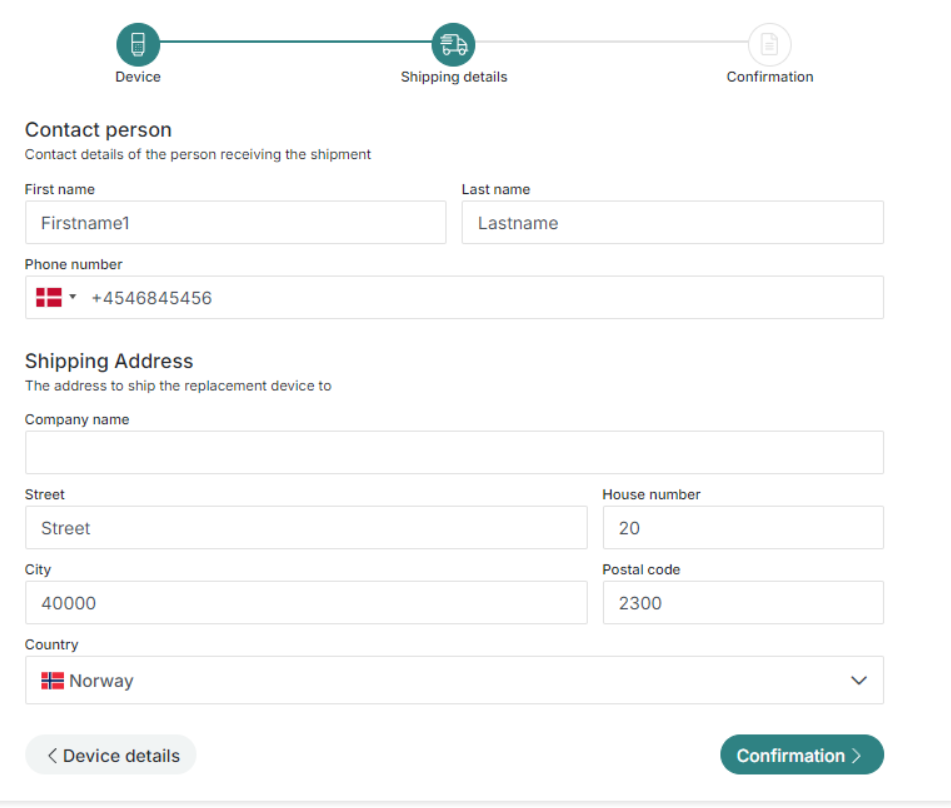Image resolution: width=951 pixels, height=808 pixels.
Task: Focus the Last name input field
Action: click(673, 223)
